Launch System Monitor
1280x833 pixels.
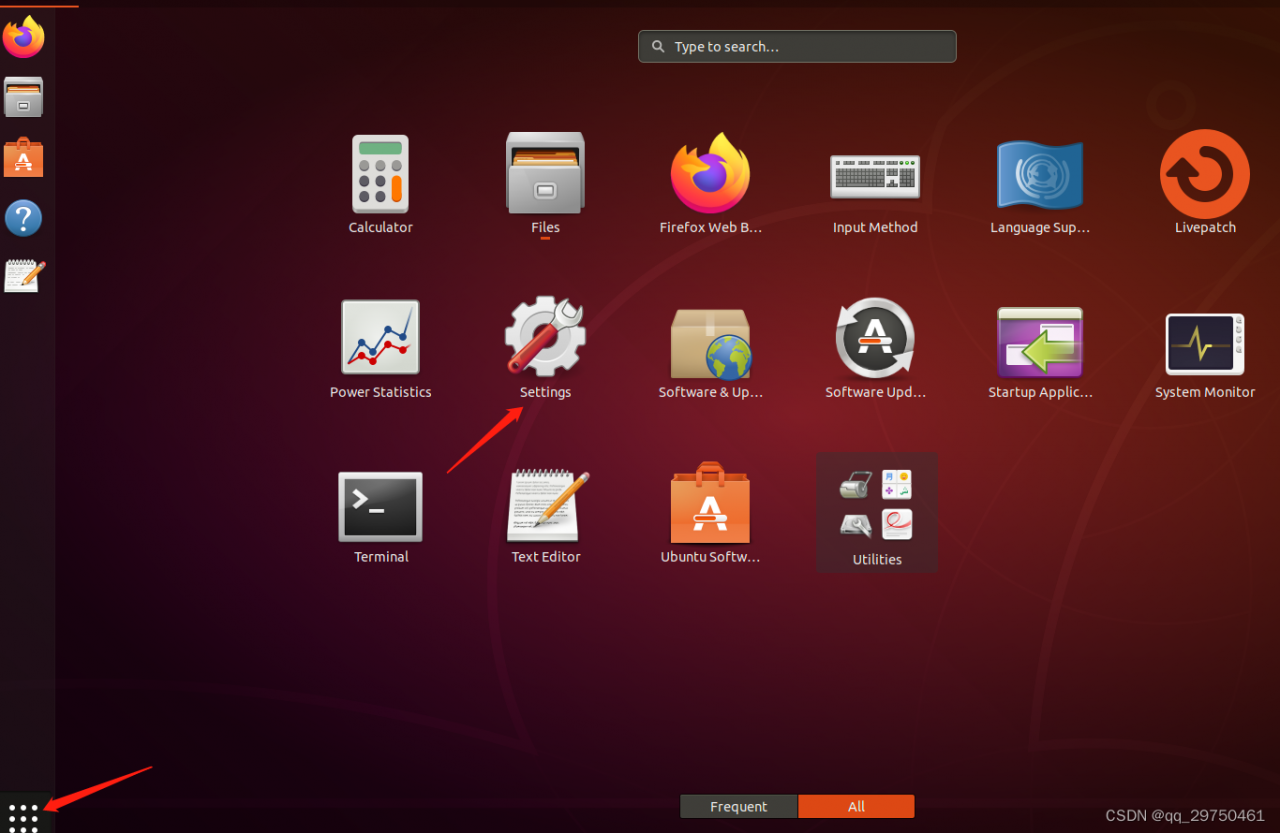[x=1205, y=344]
